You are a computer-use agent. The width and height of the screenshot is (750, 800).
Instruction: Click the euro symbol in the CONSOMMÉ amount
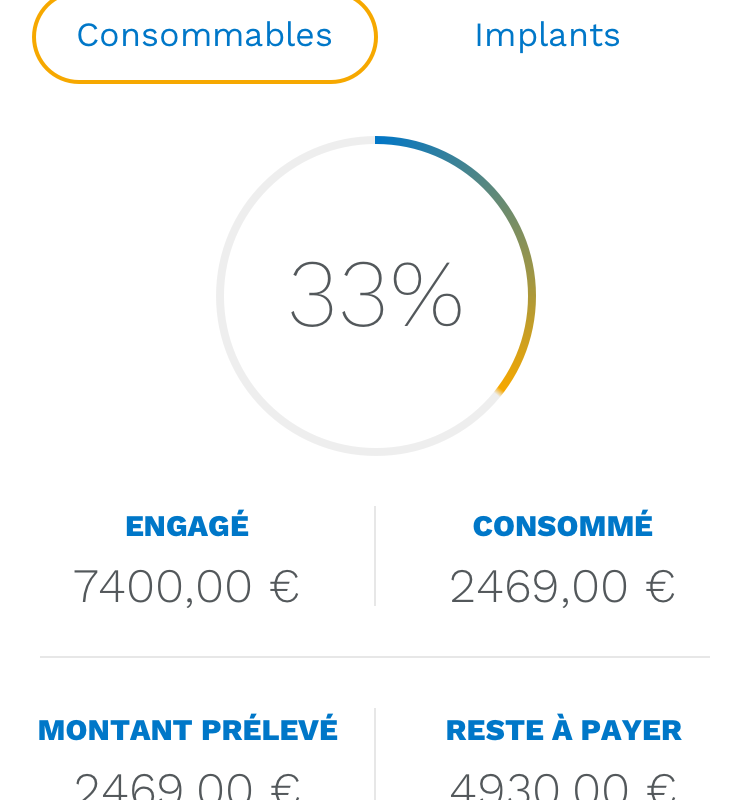(x=661, y=587)
